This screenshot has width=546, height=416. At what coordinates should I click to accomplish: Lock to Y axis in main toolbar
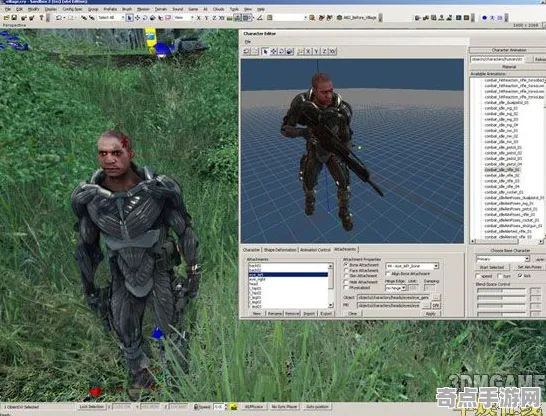206,17
